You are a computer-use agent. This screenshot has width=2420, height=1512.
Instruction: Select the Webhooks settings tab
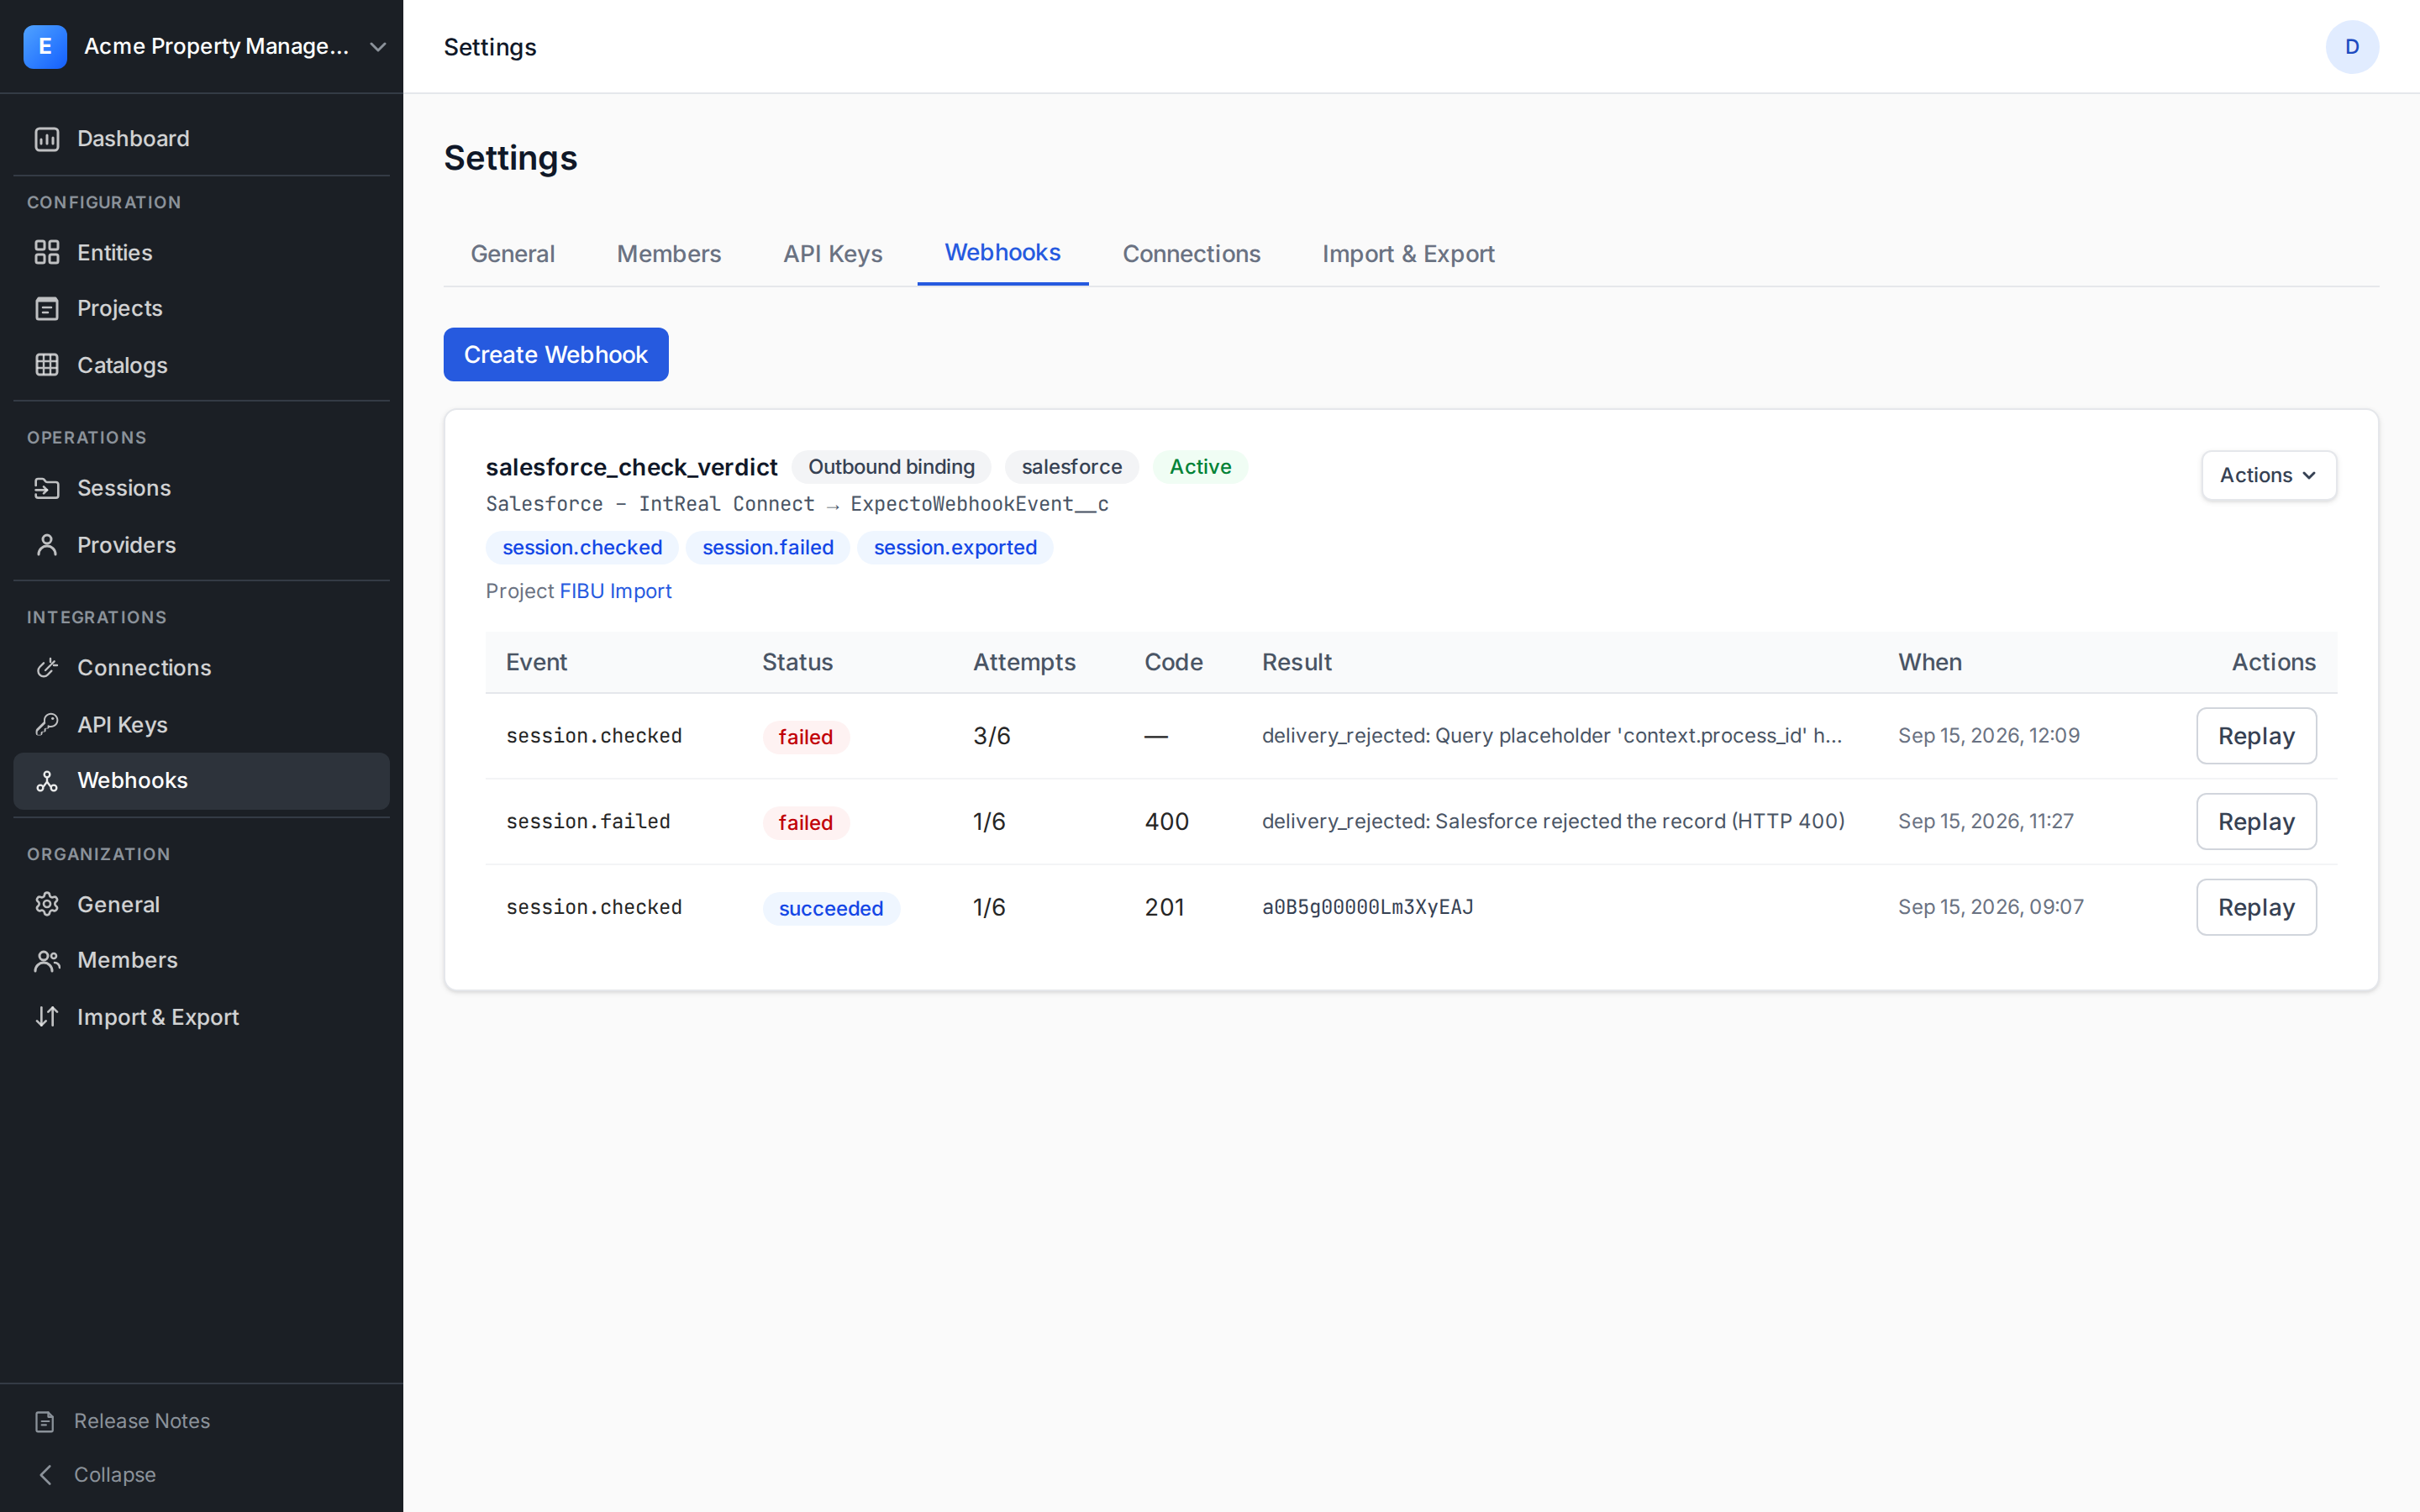point(1002,253)
